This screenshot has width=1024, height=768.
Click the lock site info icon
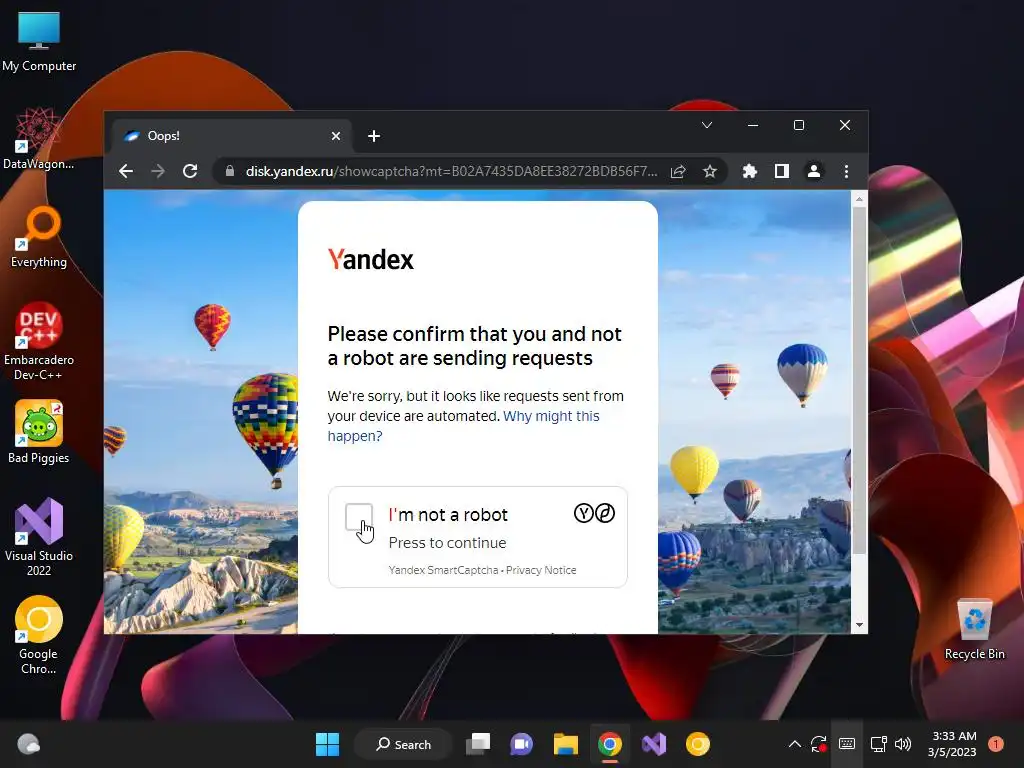click(x=229, y=171)
